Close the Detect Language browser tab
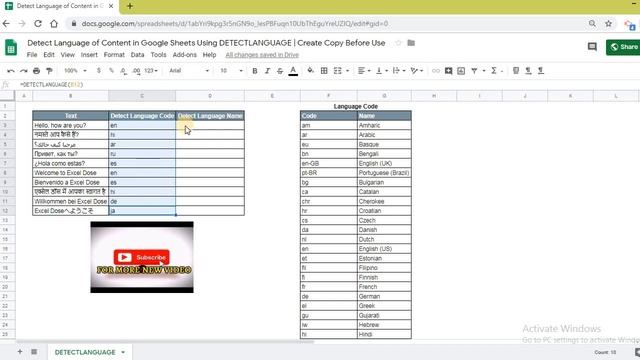The height and width of the screenshot is (360, 640). (x=111, y=6)
